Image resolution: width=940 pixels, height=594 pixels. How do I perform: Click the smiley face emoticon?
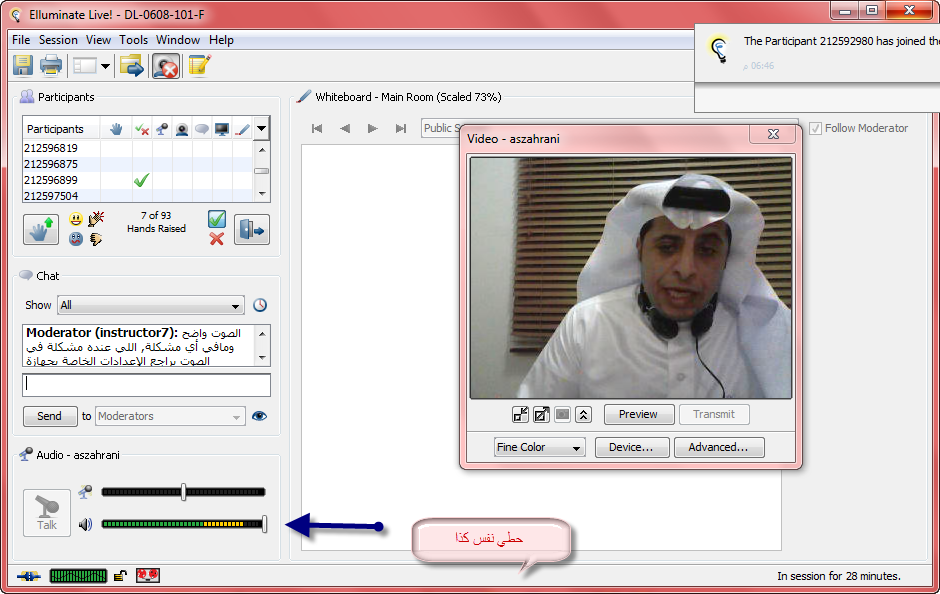pyautogui.click(x=76, y=219)
